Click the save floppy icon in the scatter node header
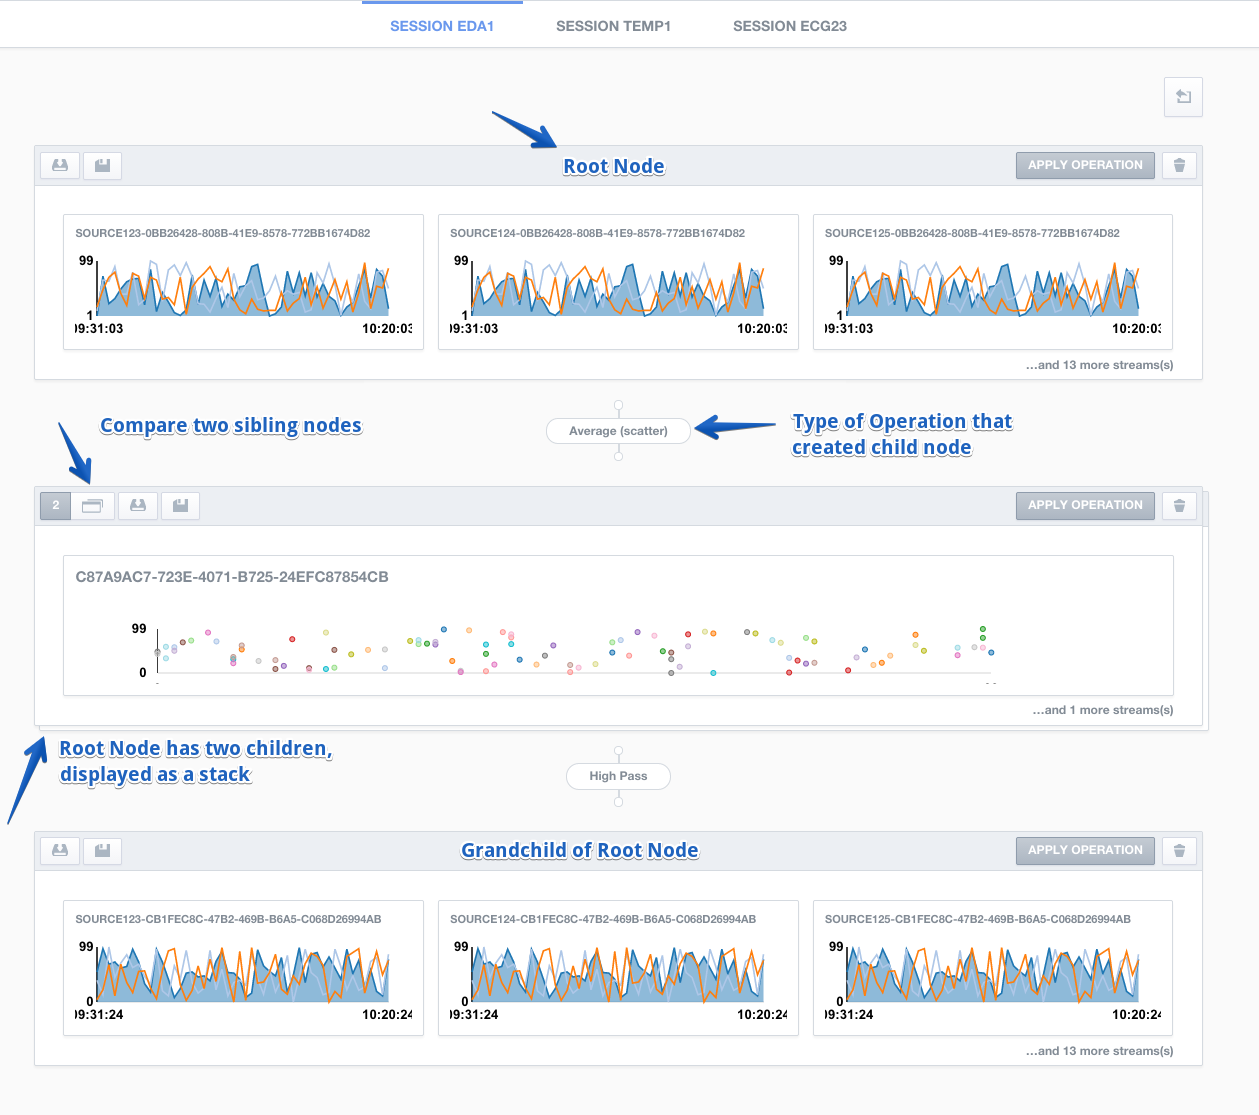 coord(180,506)
